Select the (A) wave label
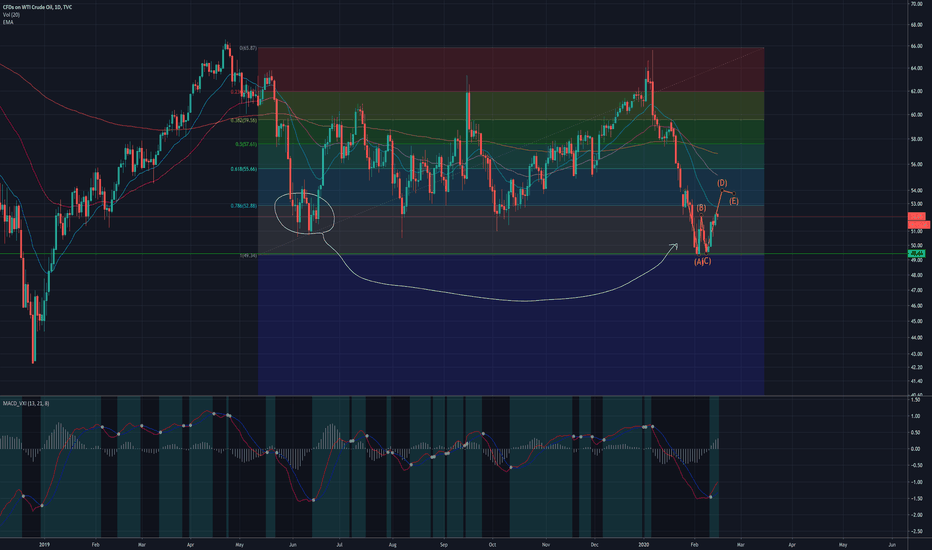 698,262
